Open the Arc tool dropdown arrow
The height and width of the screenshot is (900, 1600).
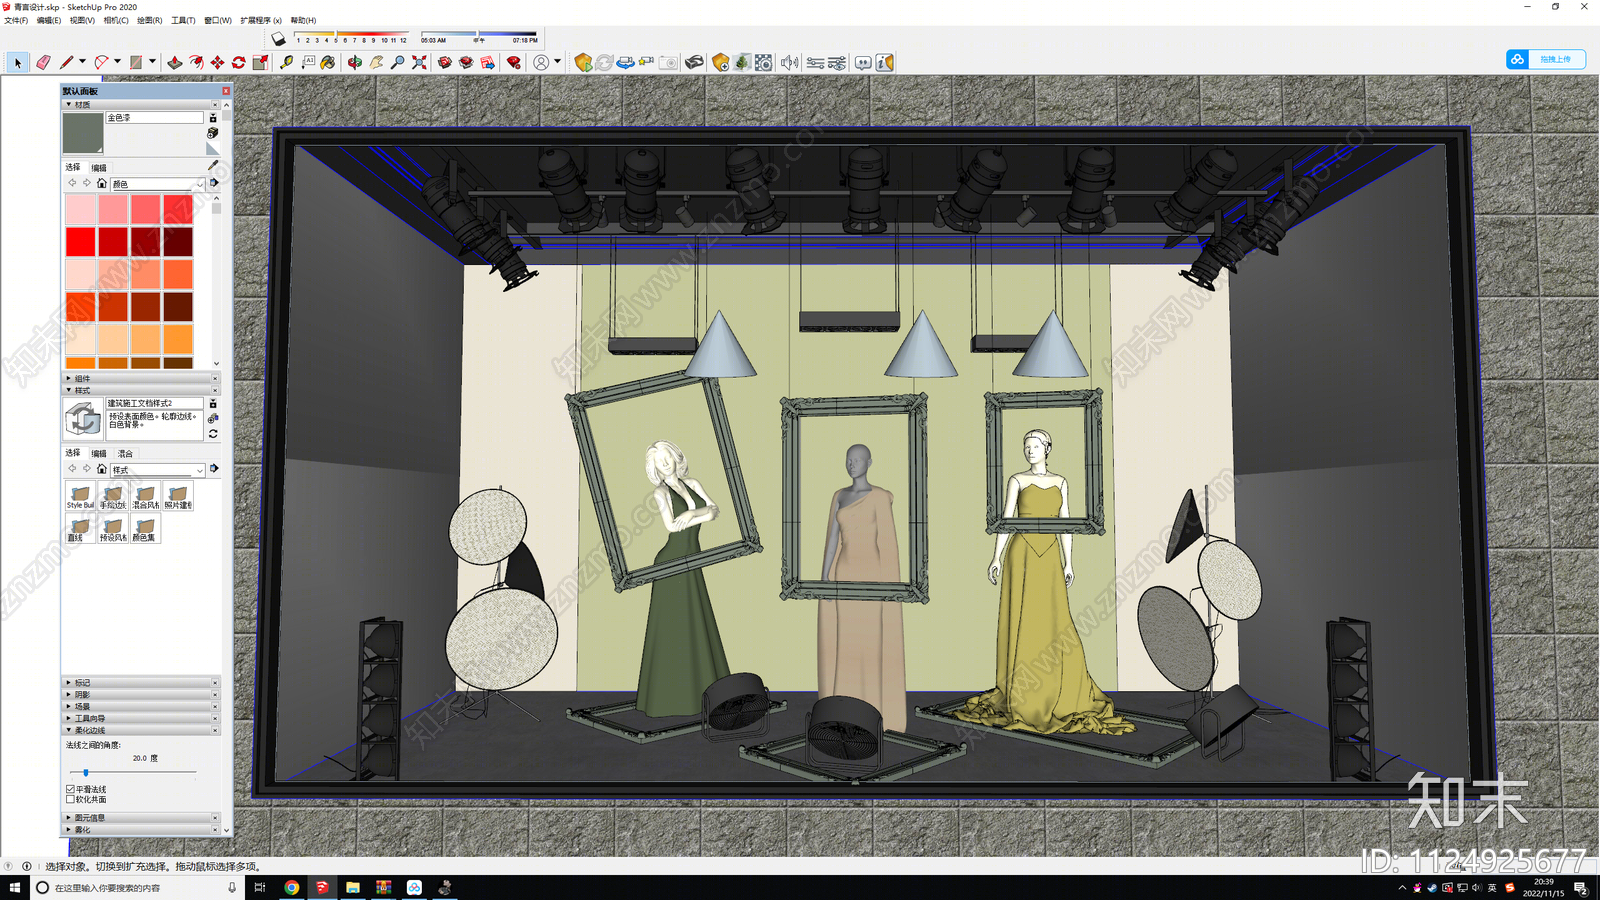click(x=117, y=62)
